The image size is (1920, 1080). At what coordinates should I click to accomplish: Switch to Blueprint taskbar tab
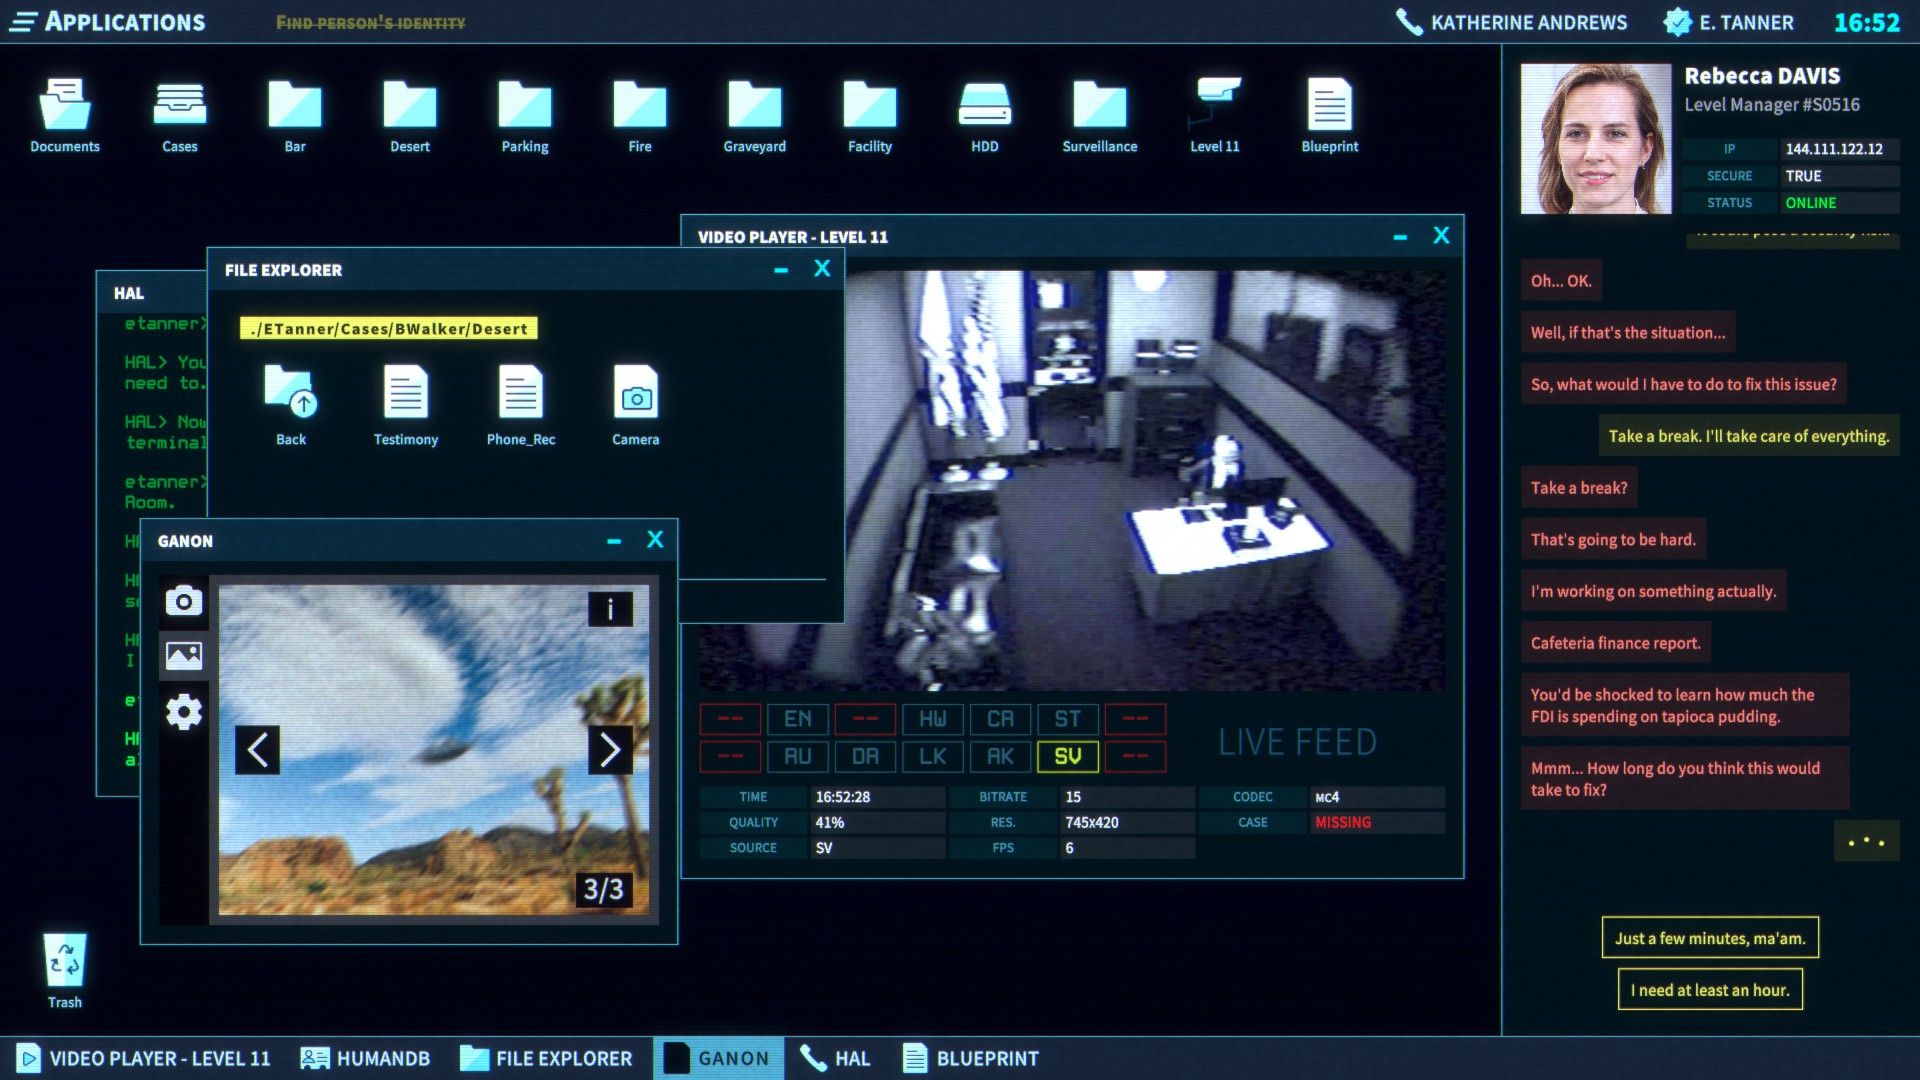point(970,1058)
